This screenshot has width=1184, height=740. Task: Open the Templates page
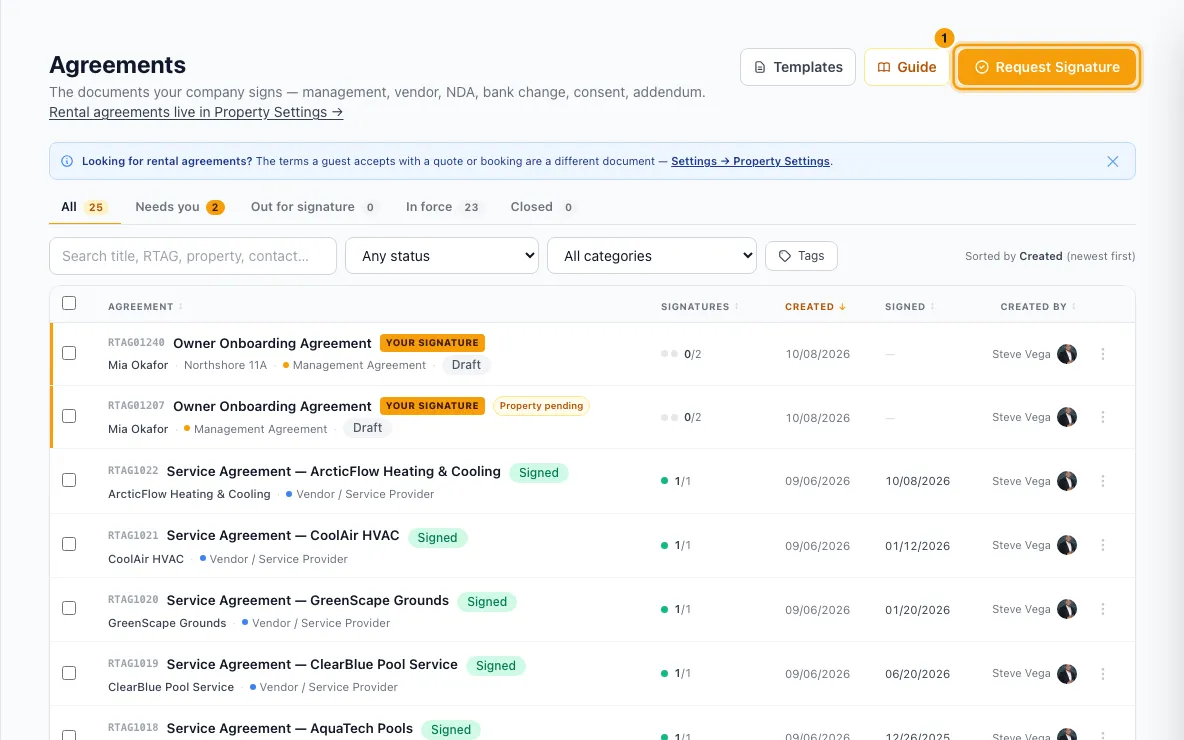(797, 67)
